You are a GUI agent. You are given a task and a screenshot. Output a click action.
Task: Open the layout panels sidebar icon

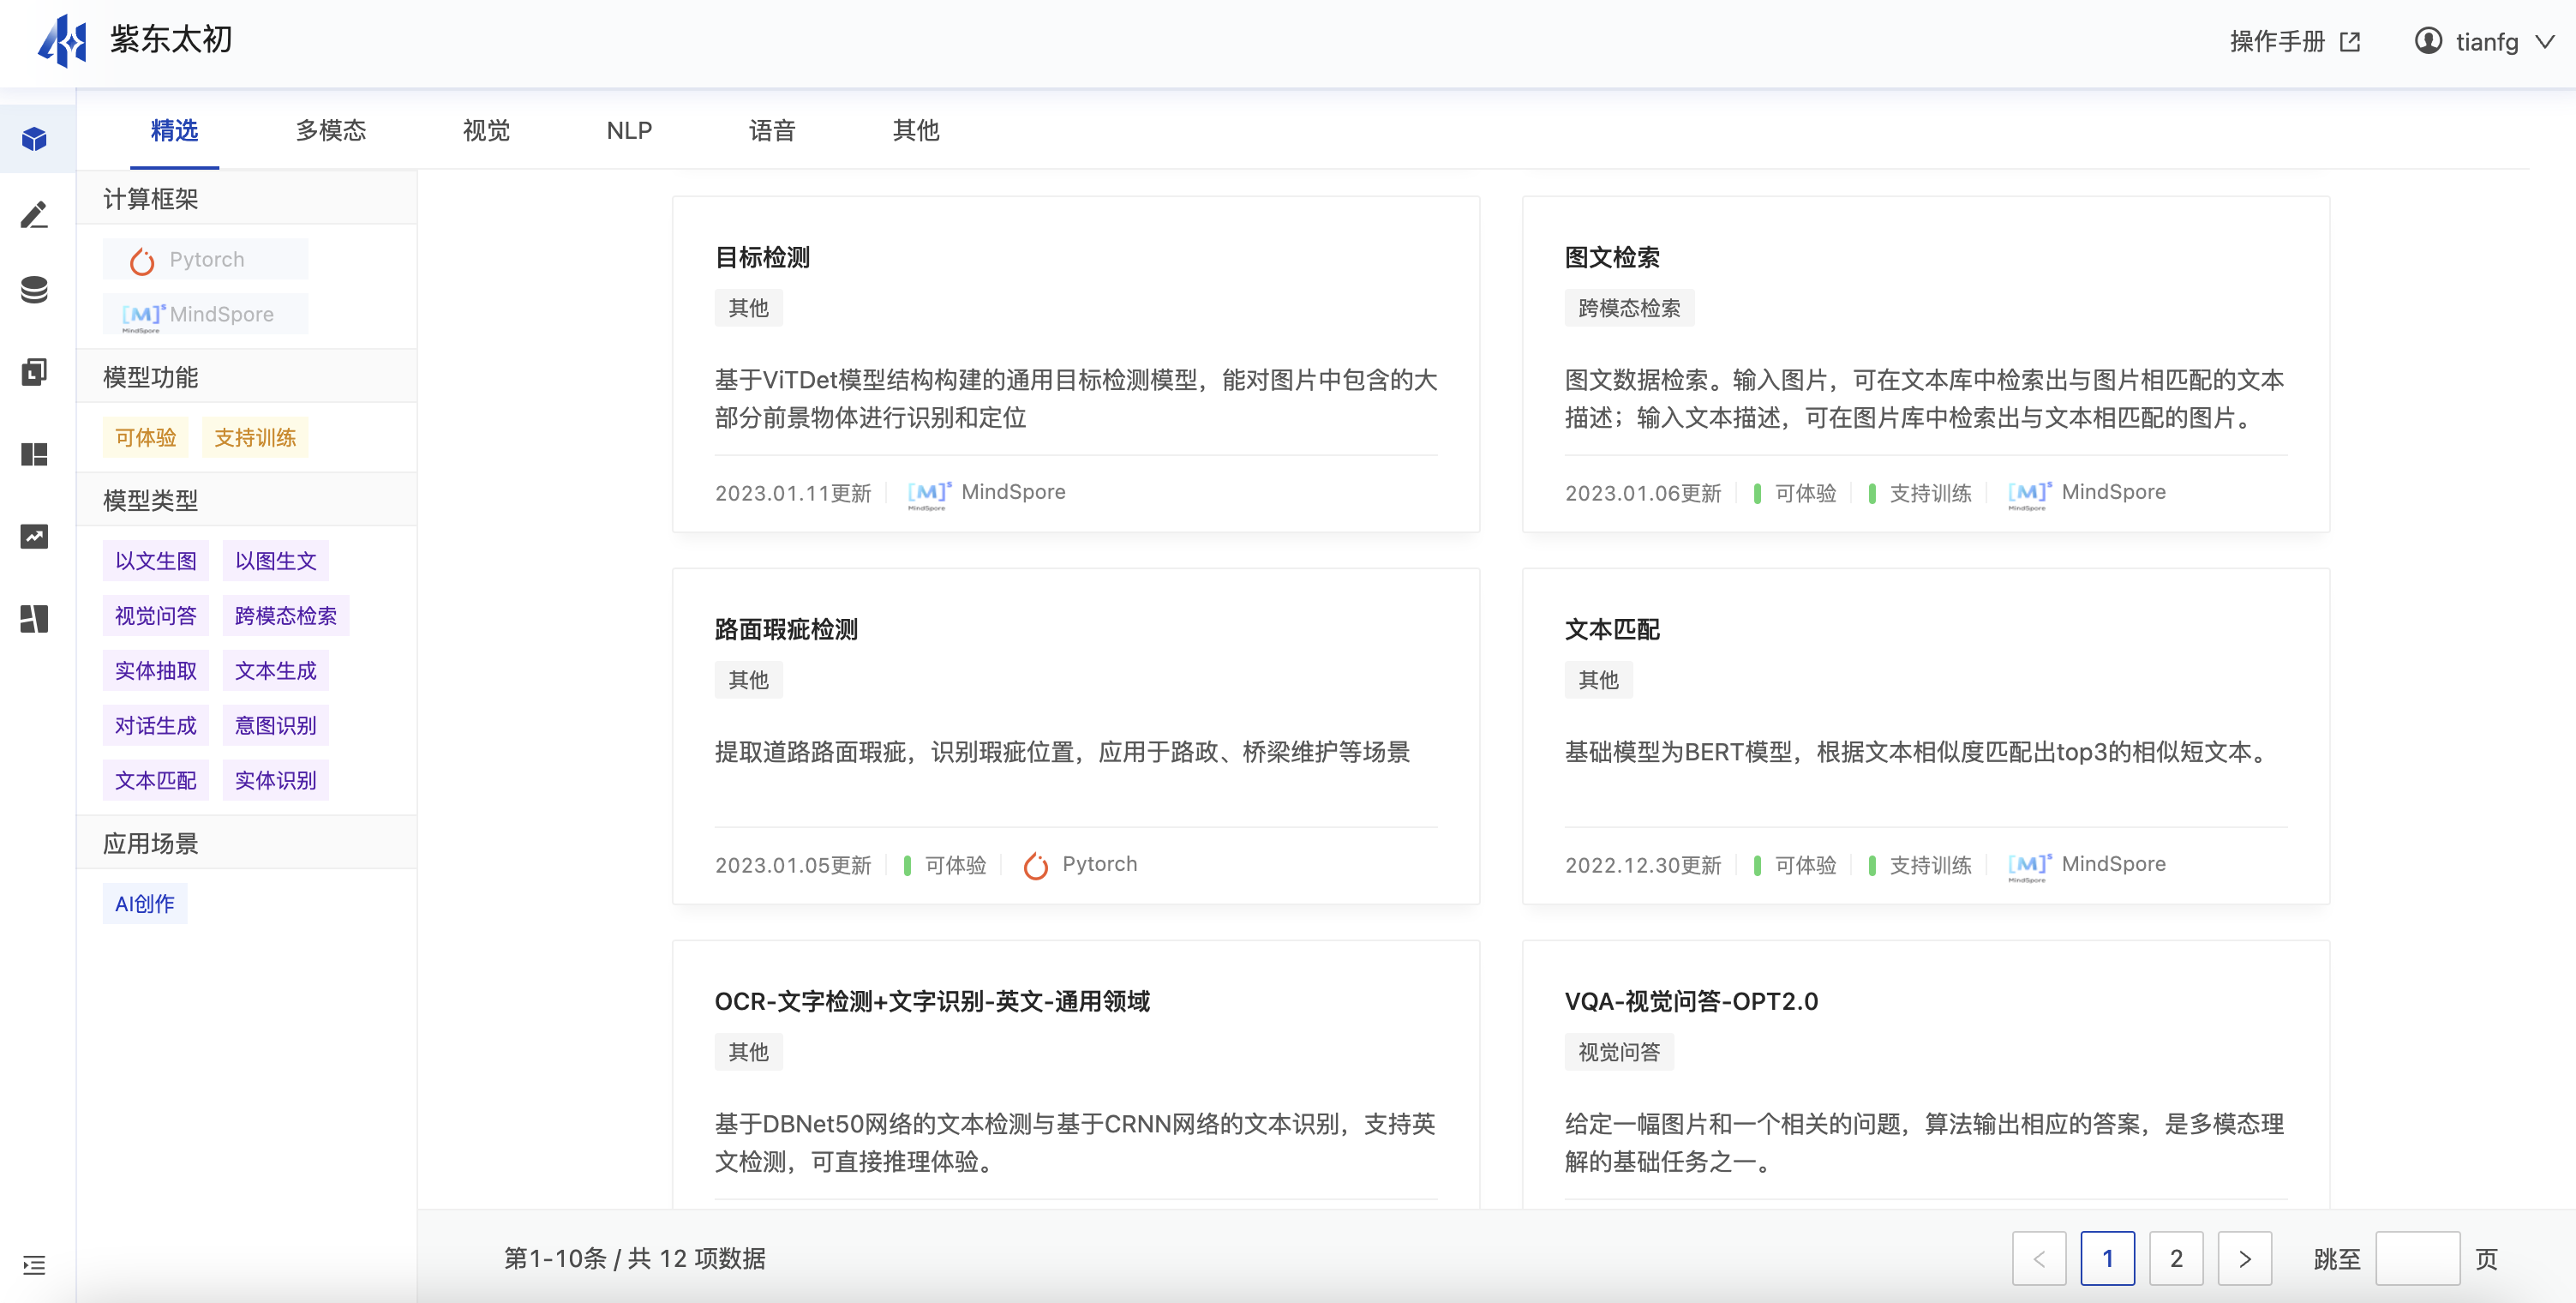tap(35, 619)
